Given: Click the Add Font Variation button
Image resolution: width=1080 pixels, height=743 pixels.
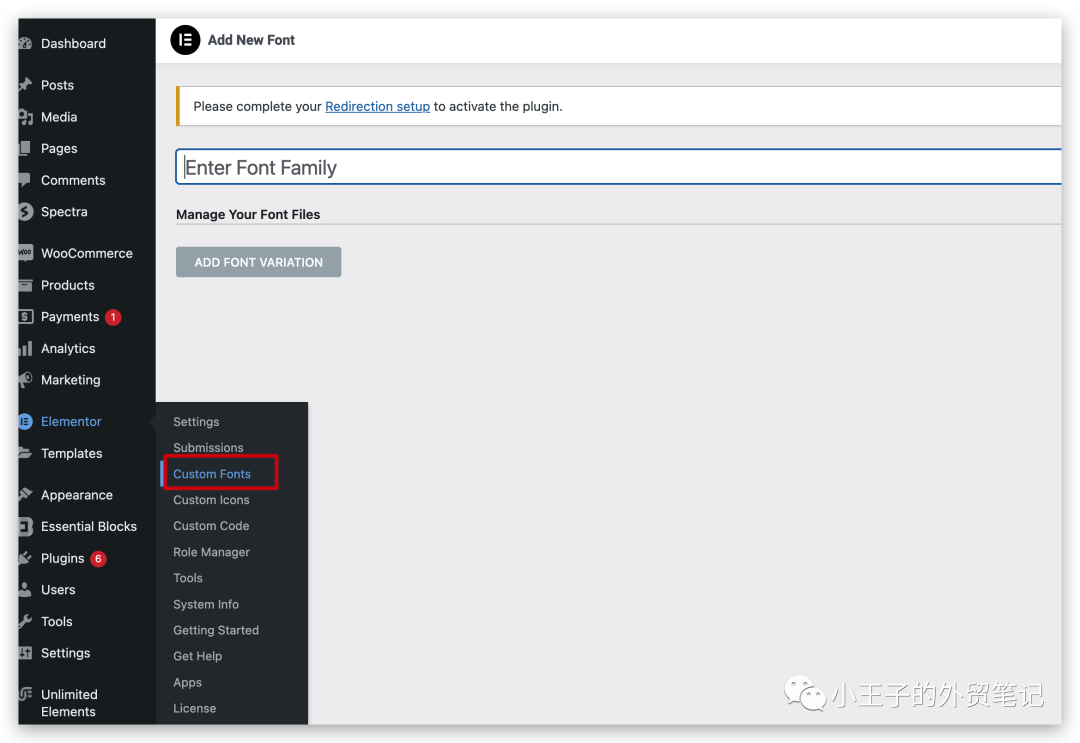Looking at the screenshot, I should (258, 262).
